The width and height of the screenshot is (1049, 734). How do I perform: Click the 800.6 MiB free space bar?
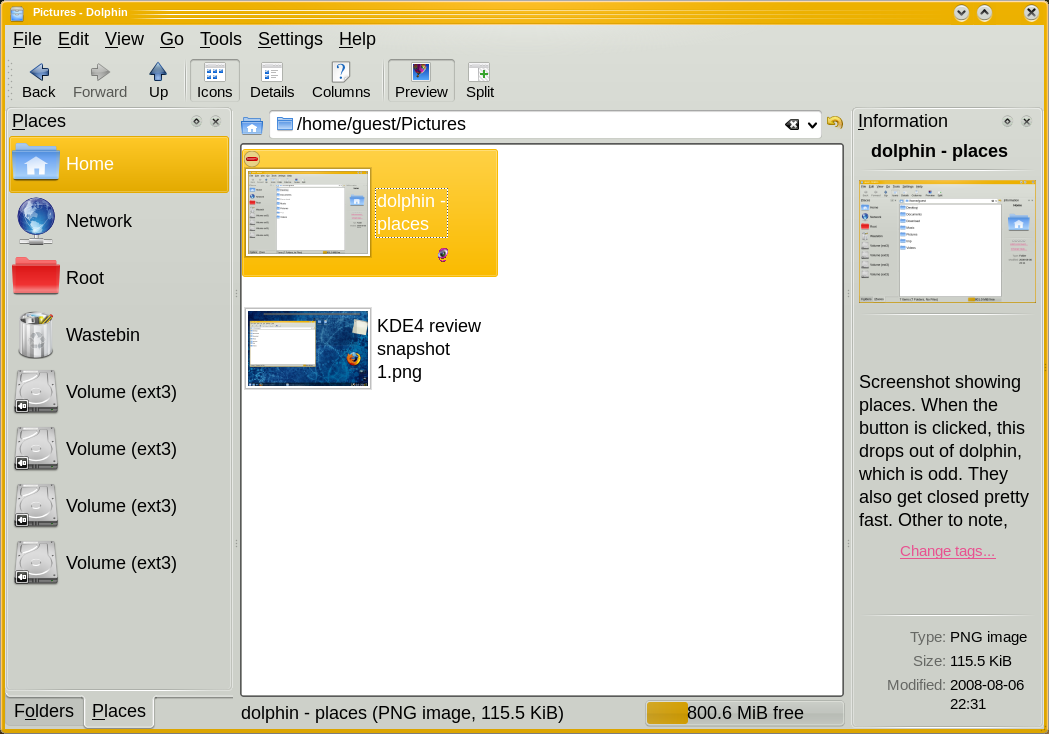pyautogui.click(x=745, y=713)
